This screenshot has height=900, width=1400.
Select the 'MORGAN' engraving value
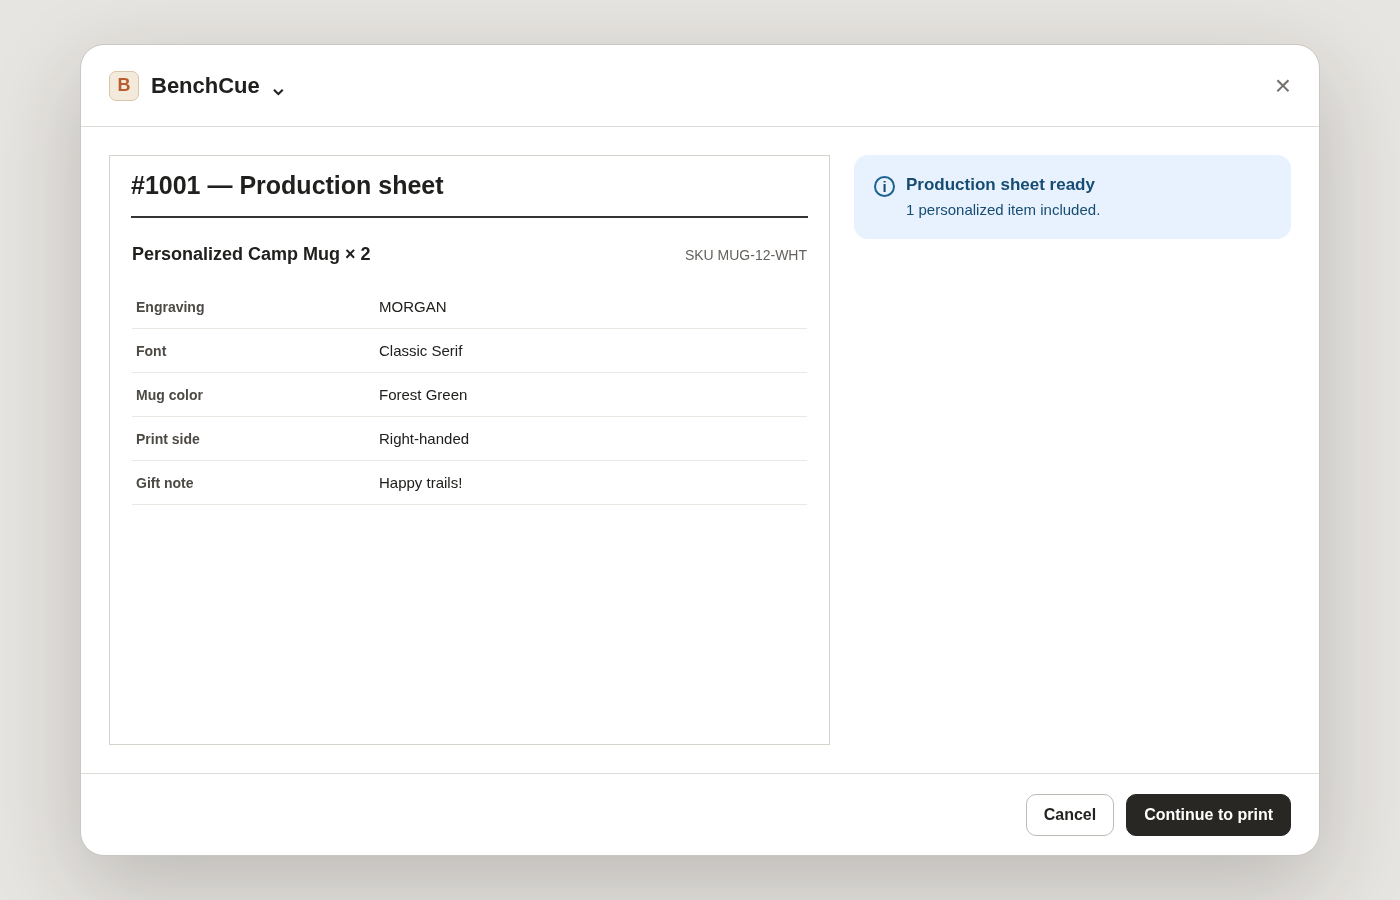413,307
